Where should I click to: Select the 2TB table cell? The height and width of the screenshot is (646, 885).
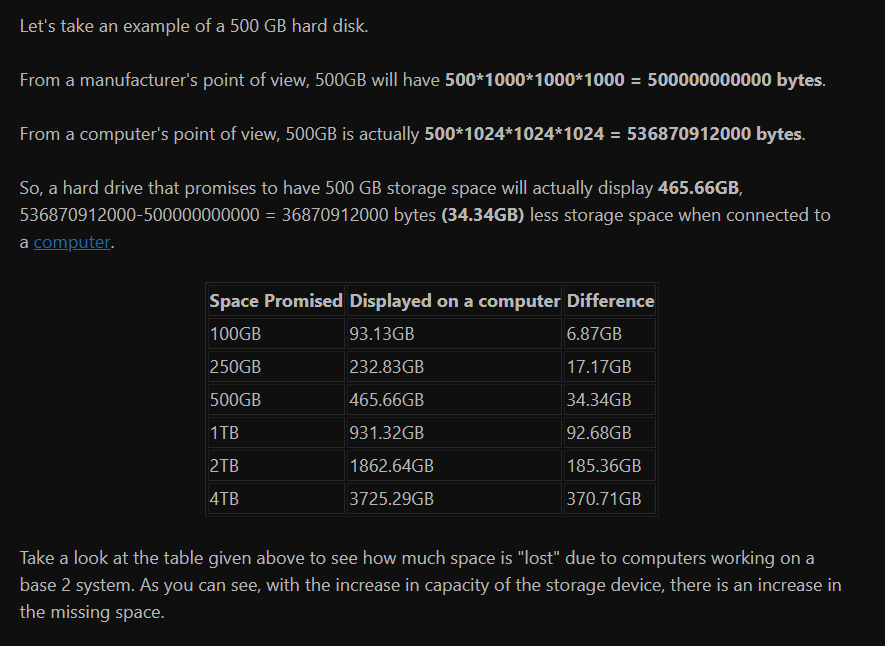pos(276,465)
